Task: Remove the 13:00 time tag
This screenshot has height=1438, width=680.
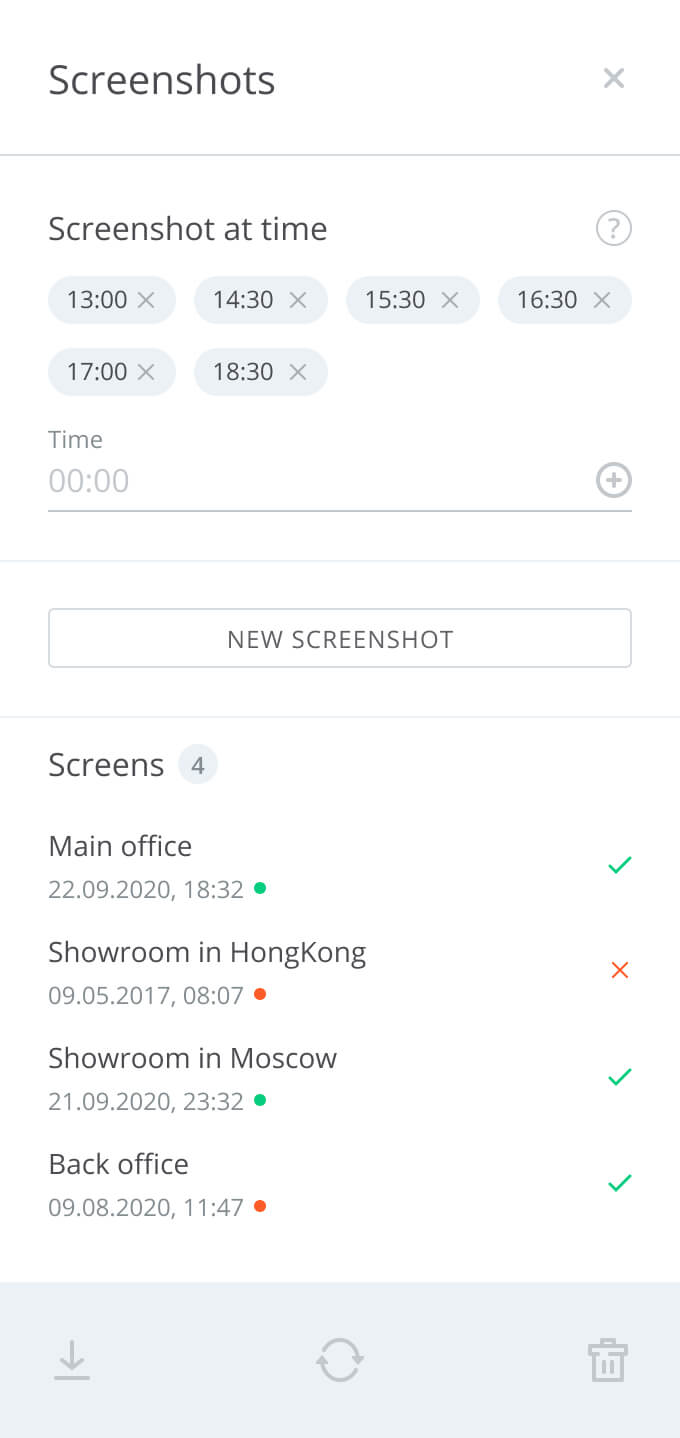Action: coord(148,299)
